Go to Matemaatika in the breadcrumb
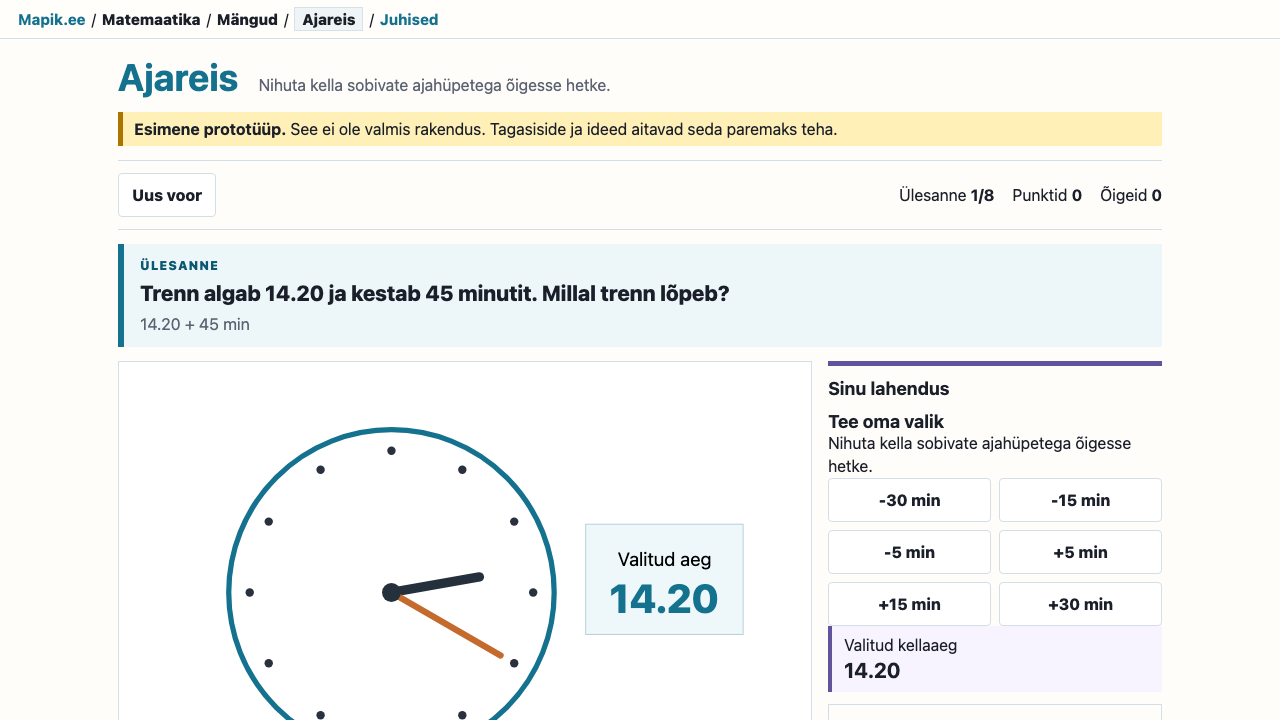The image size is (1280, 720). click(151, 19)
